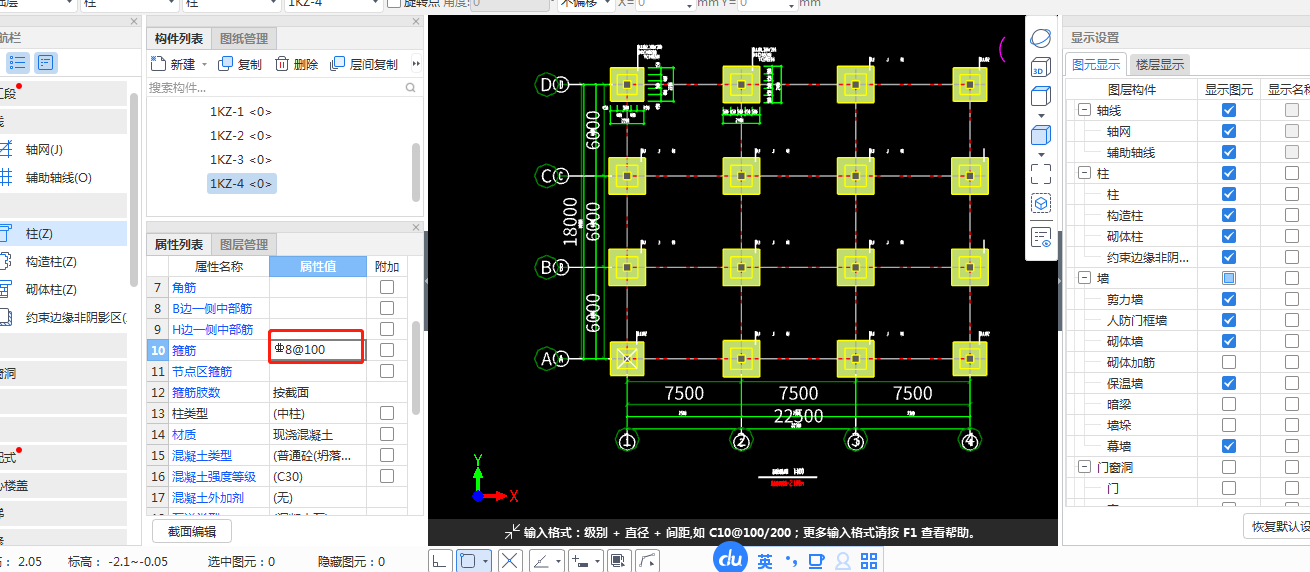Click the 3D view cube icon

(1041, 68)
